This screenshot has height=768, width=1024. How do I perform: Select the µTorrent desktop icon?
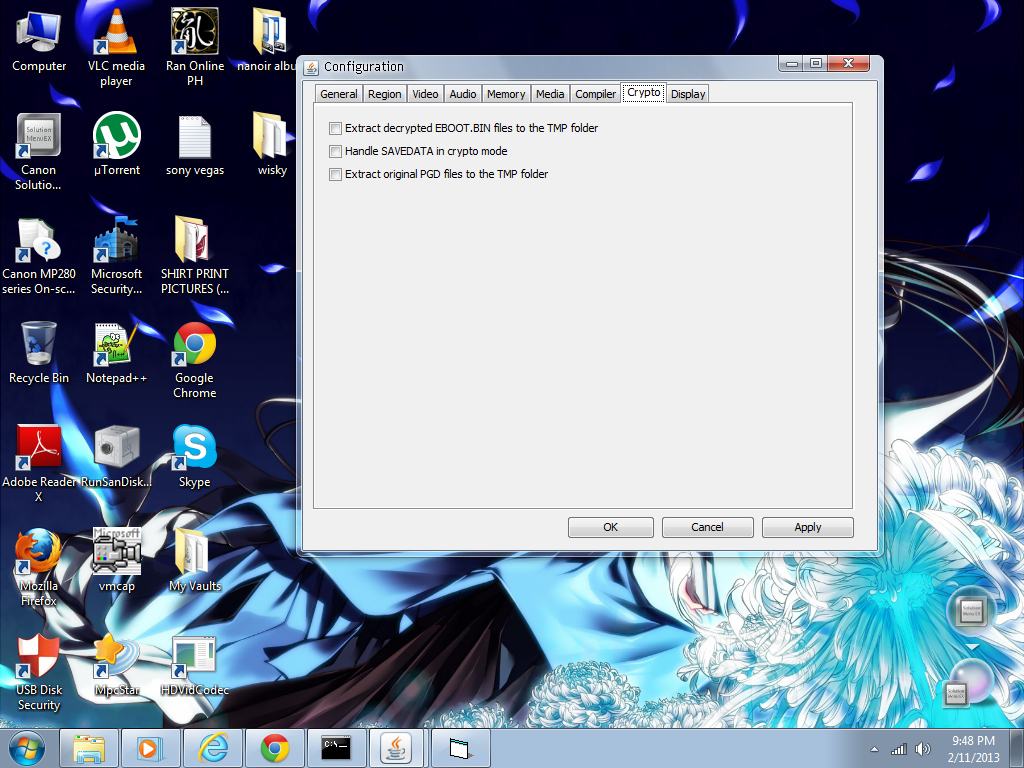[x=116, y=144]
